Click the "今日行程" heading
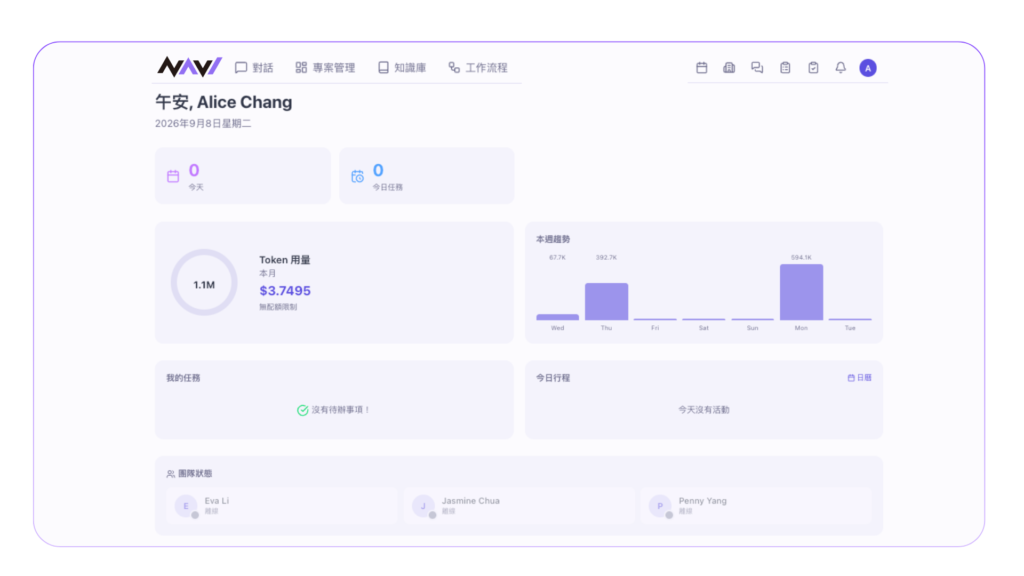 tap(553, 378)
